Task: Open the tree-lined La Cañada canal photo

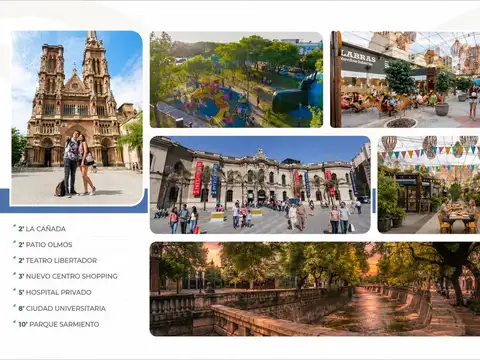Action: [315, 289]
